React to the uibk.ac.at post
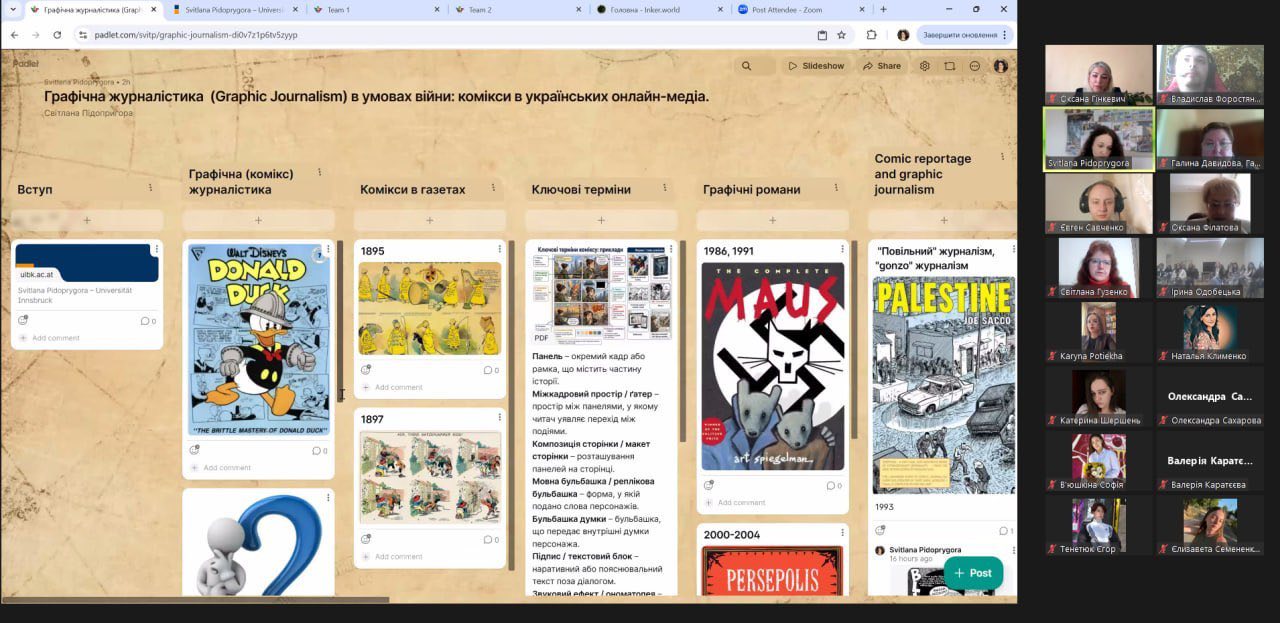This screenshot has height=623, width=1280. [23, 320]
